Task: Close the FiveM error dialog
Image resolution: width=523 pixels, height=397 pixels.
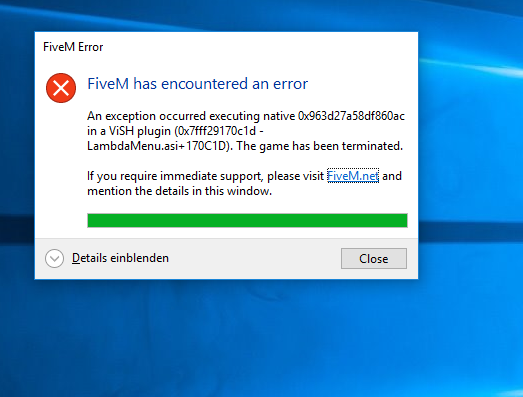Action: pos(374,259)
